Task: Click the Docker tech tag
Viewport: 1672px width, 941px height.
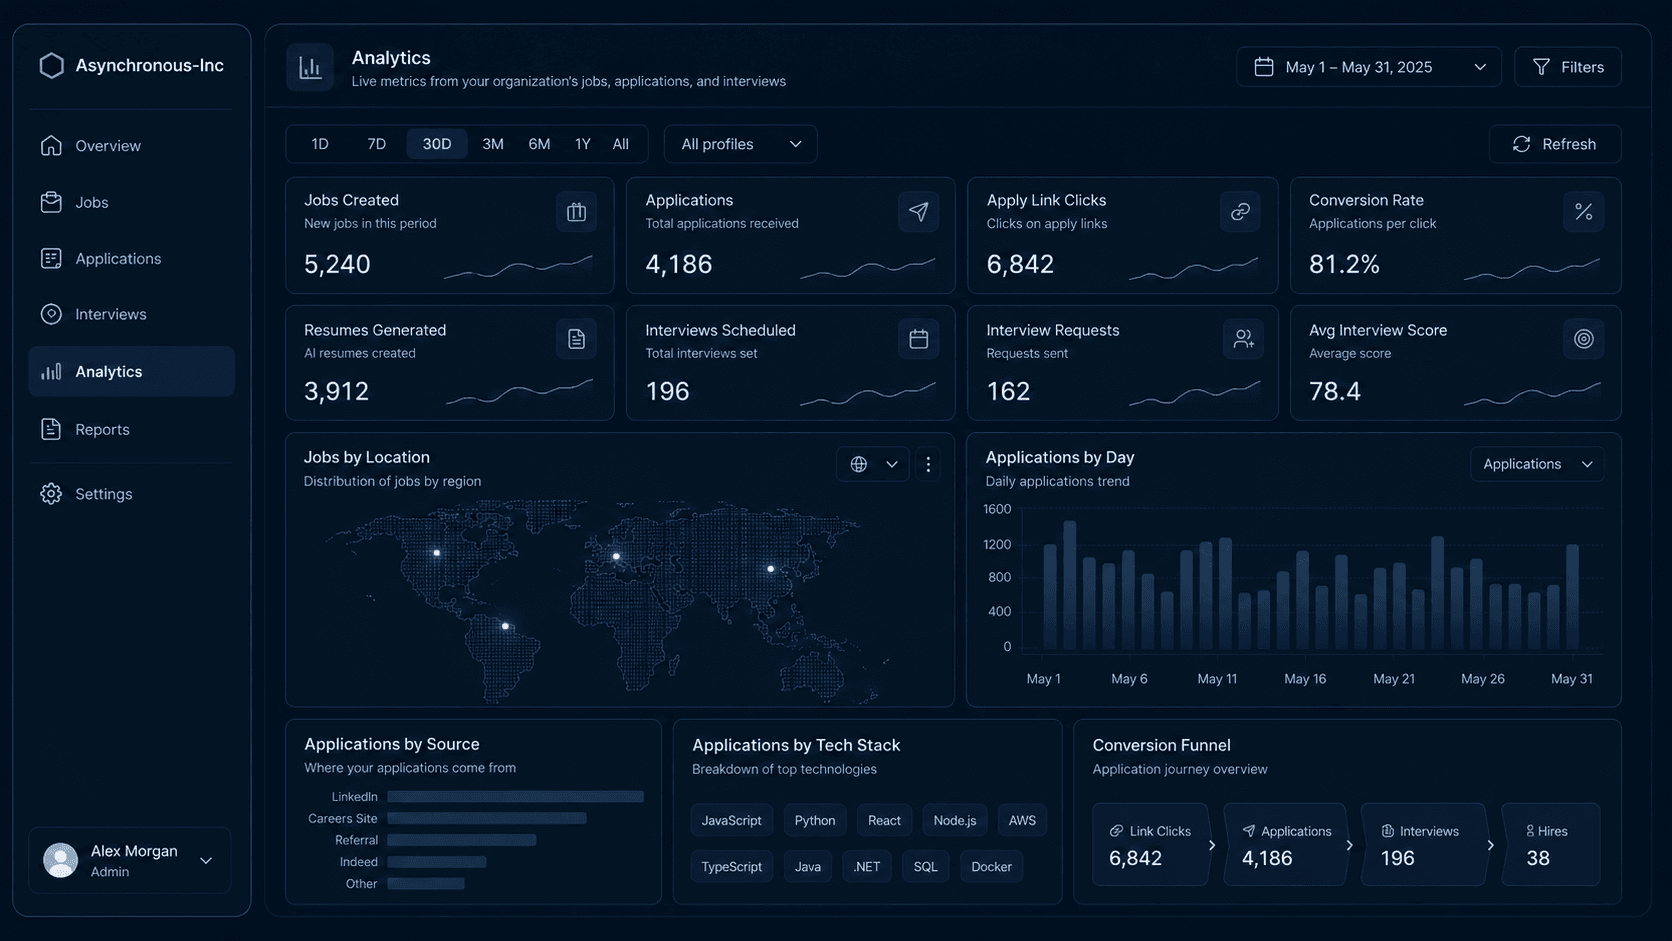Action: (x=991, y=867)
